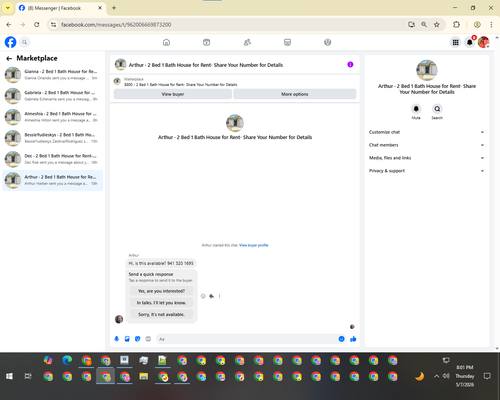Click the Arthur listing title in the chat header
This screenshot has width=500, height=400.
point(206,65)
